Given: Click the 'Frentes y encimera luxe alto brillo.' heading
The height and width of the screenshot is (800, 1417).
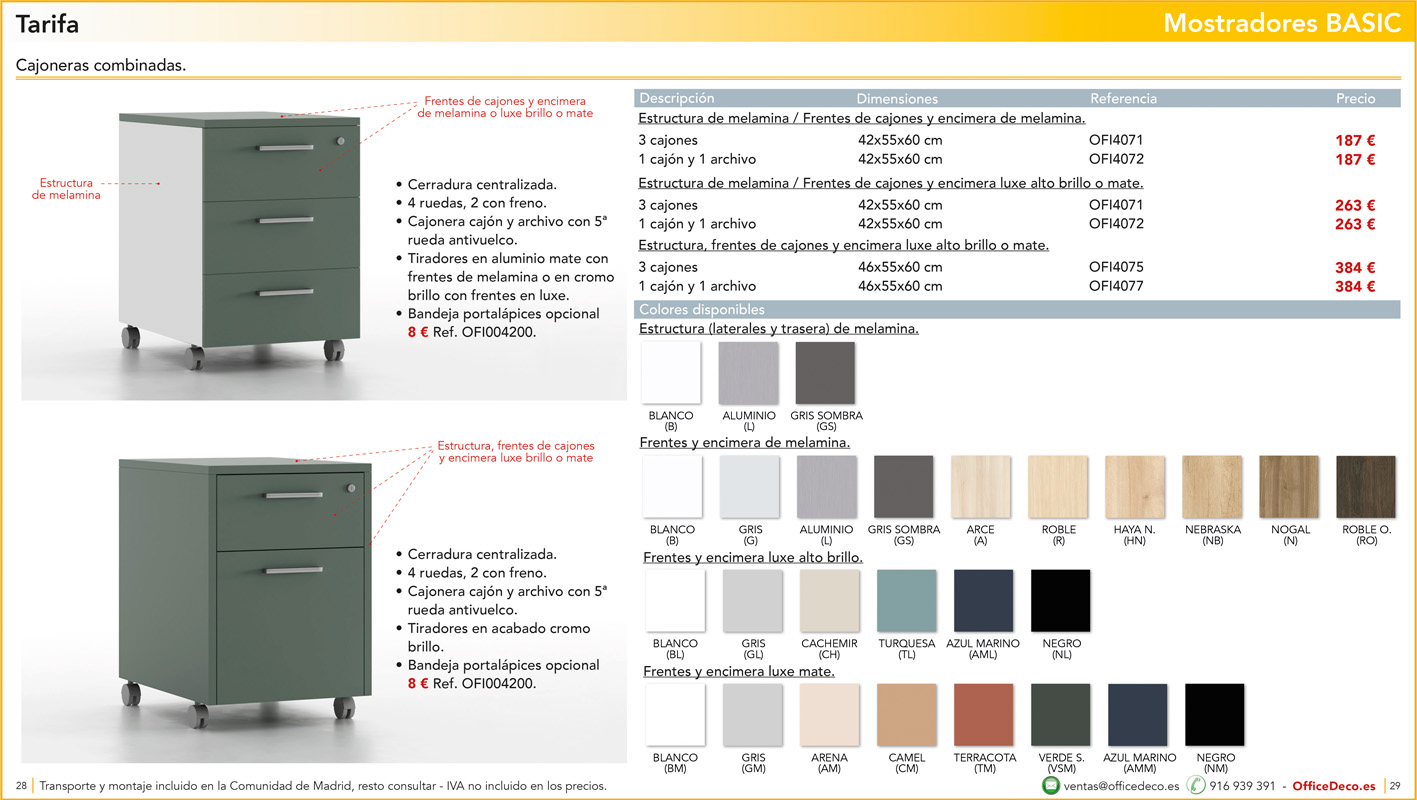Looking at the screenshot, I should click(x=753, y=557).
